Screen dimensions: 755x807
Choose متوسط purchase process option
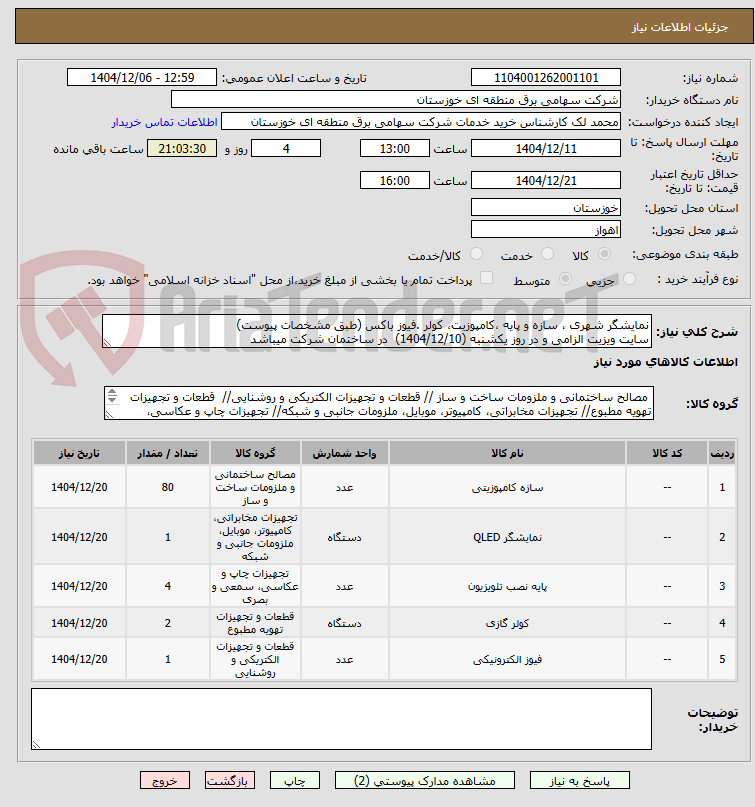[x=565, y=279]
